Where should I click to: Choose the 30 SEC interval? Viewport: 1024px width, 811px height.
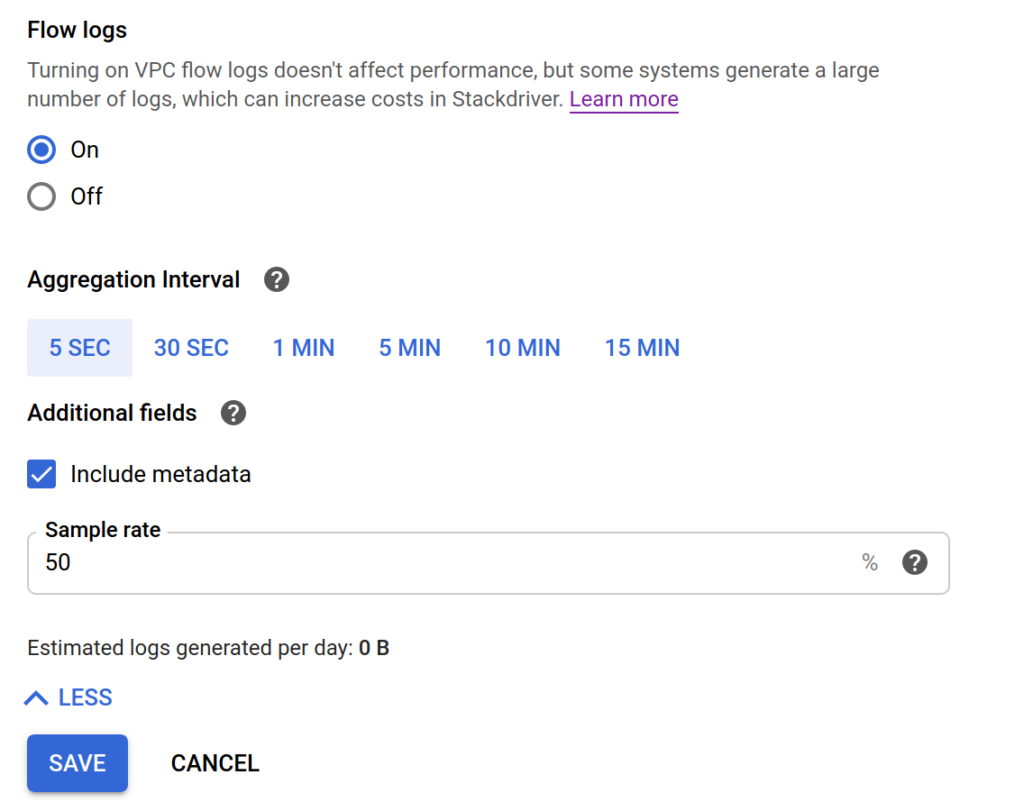click(x=191, y=347)
